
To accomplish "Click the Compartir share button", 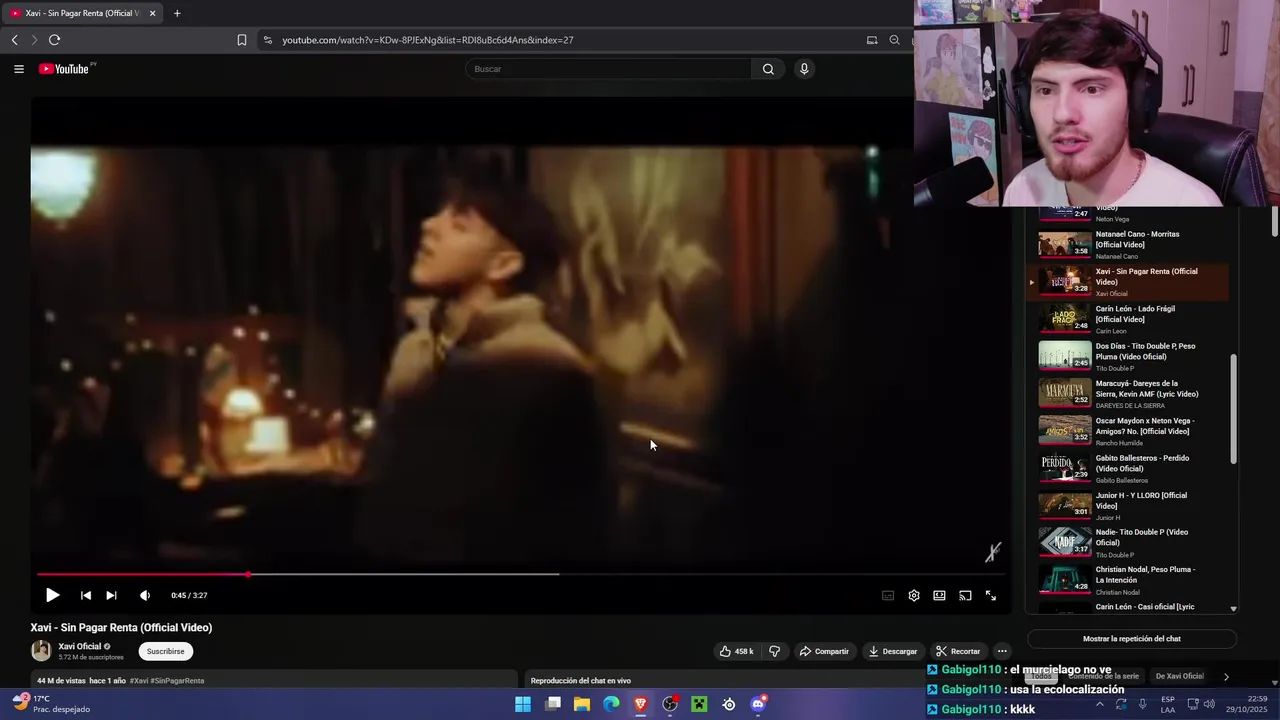I will click(x=824, y=651).
